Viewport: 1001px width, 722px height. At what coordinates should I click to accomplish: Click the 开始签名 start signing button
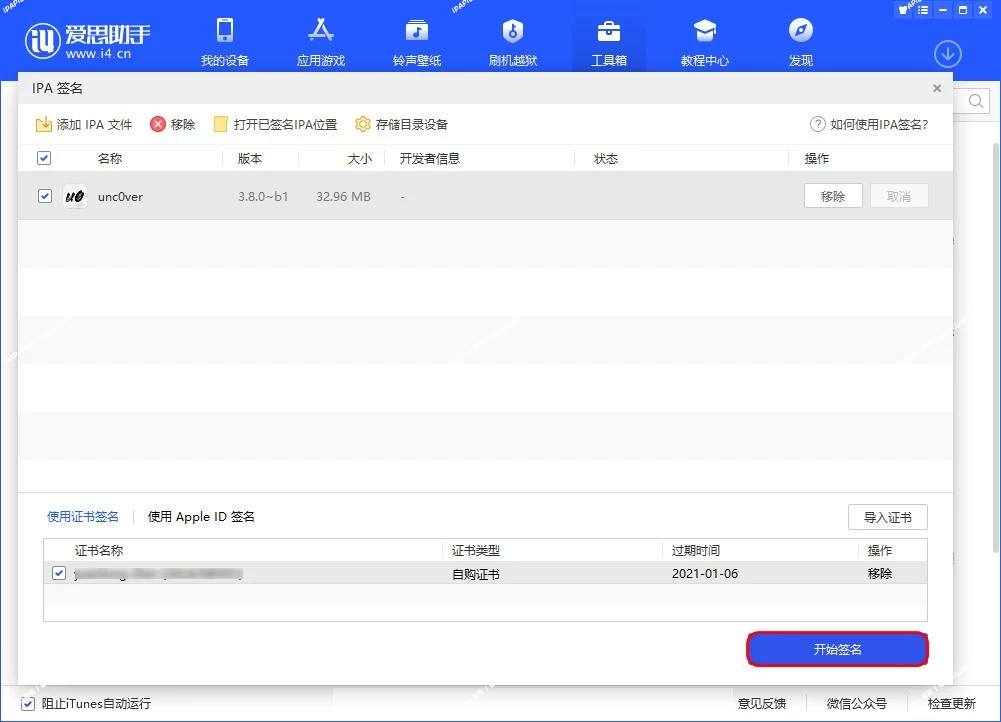[x=837, y=648]
